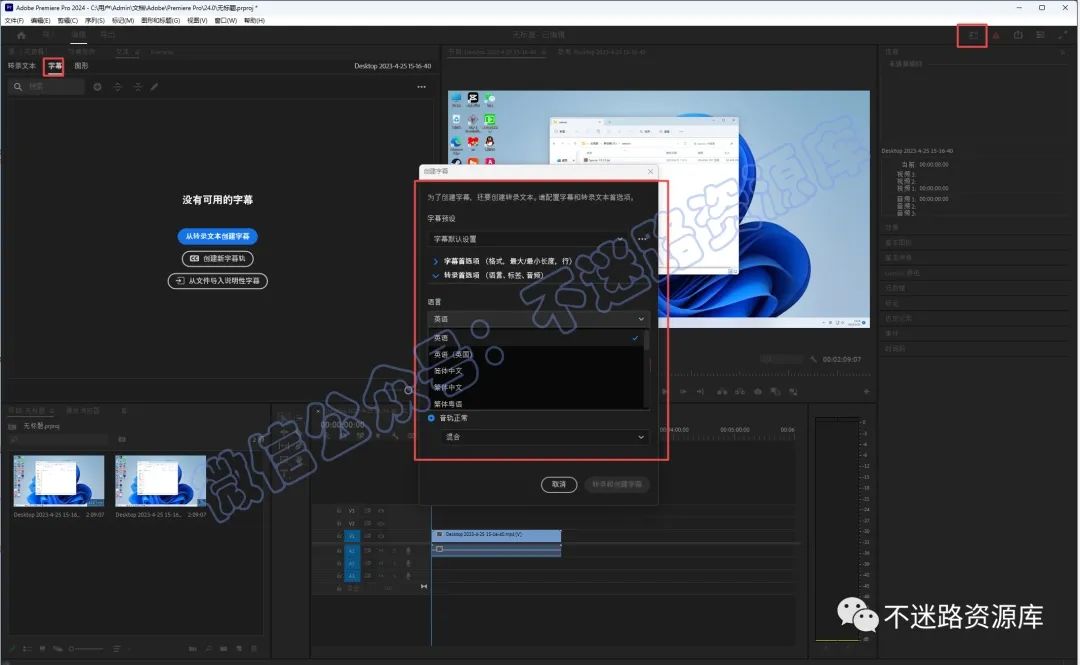This screenshot has height=665, width=1080.
Task: Click the pencil edit icon in text panel
Action: coord(154,87)
